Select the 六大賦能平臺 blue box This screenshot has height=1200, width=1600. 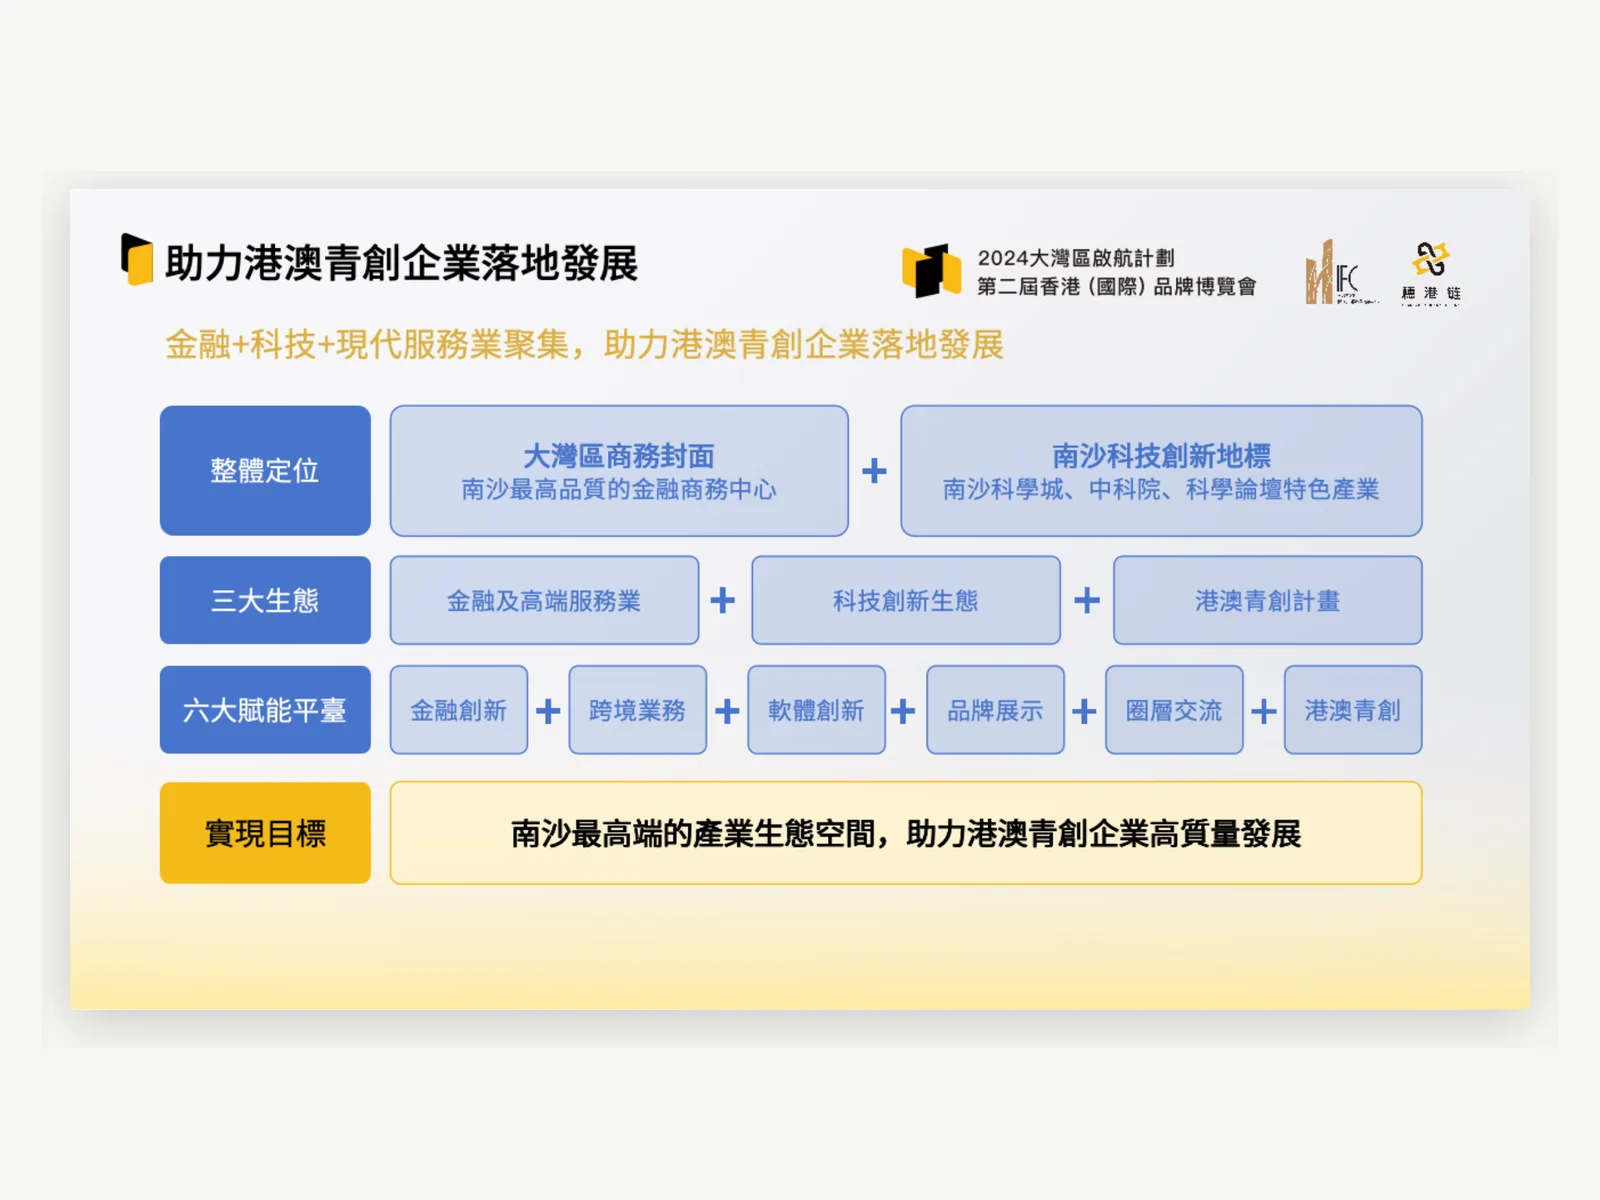(x=265, y=710)
